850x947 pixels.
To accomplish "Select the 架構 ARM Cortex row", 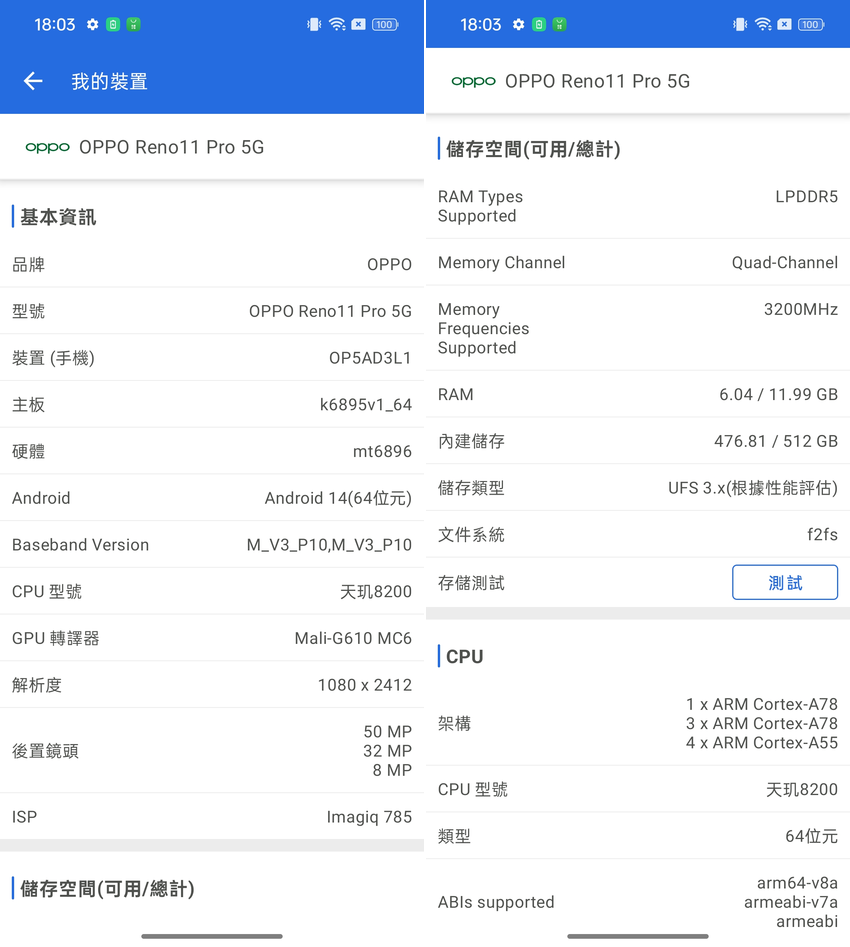I will [x=638, y=724].
